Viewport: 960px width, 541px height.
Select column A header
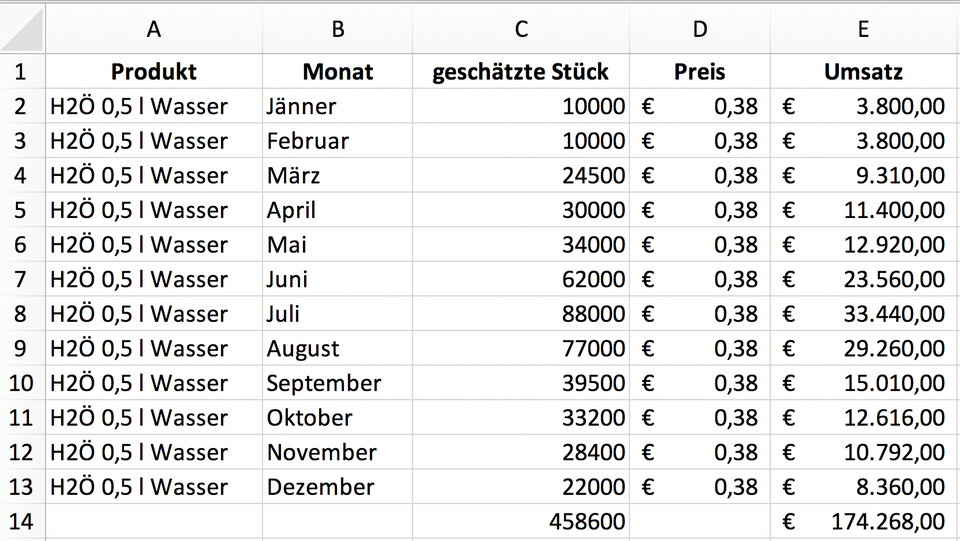coord(154,29)
